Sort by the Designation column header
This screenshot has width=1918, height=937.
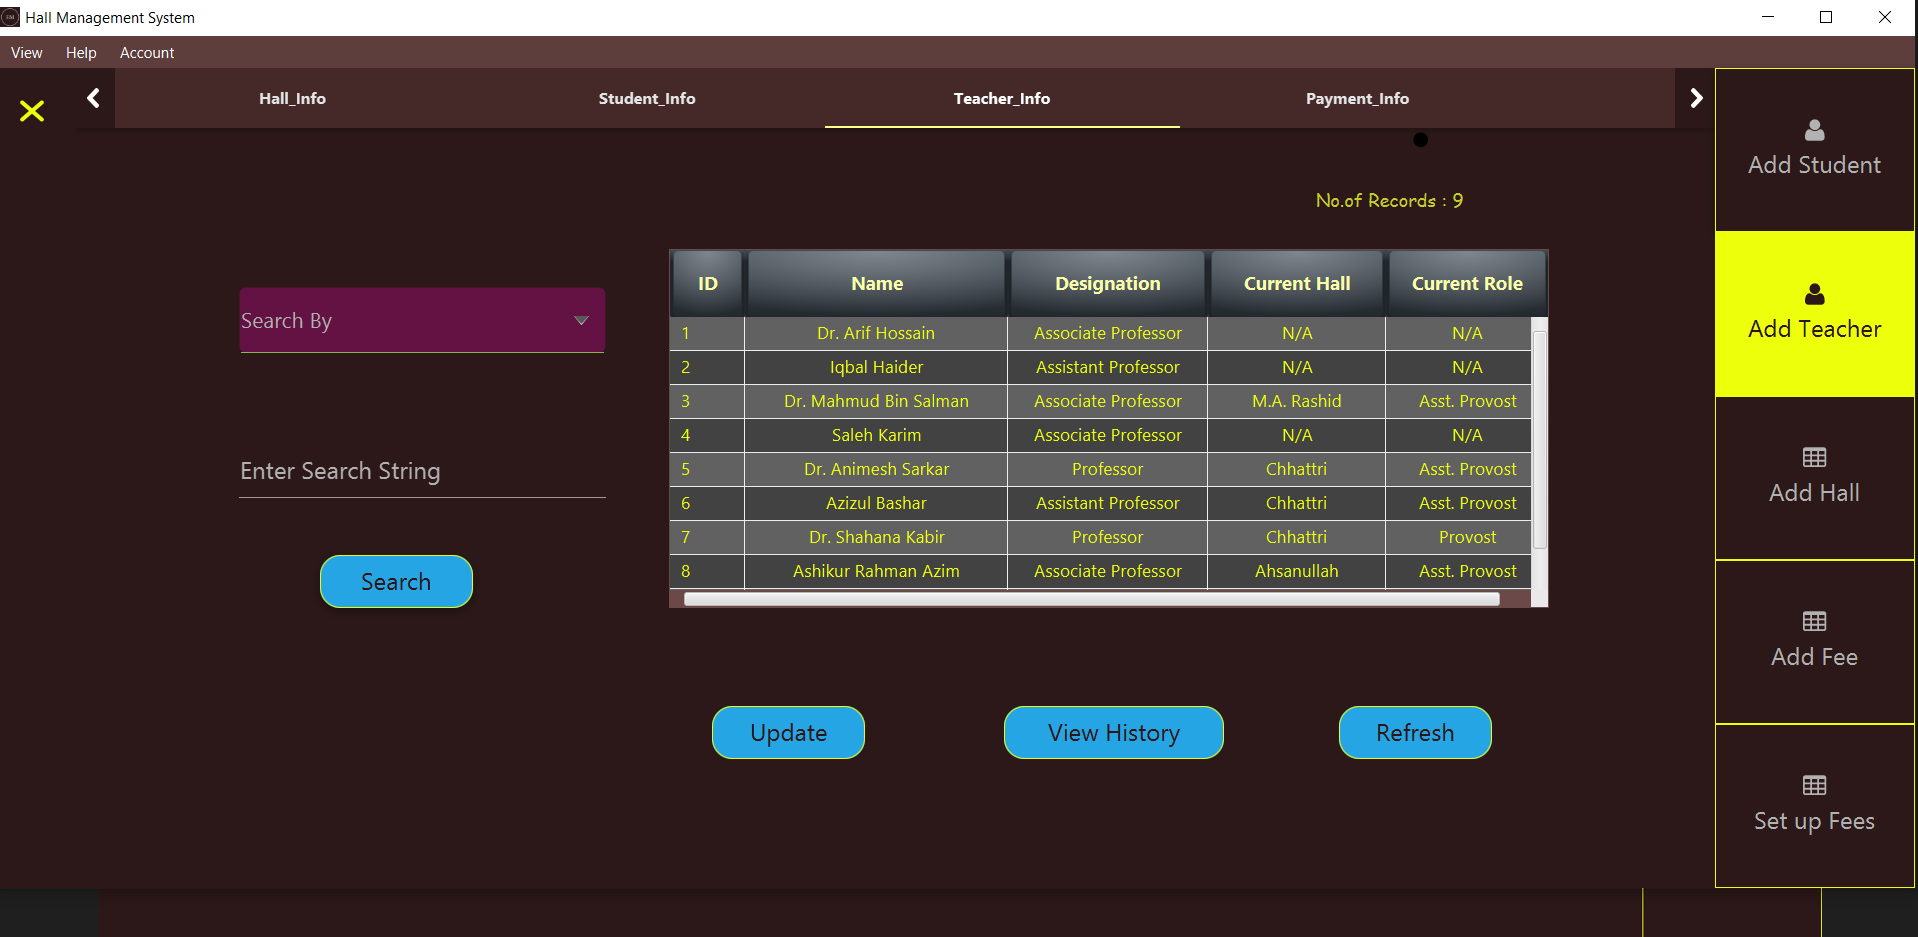click(x=1108, y=283)
